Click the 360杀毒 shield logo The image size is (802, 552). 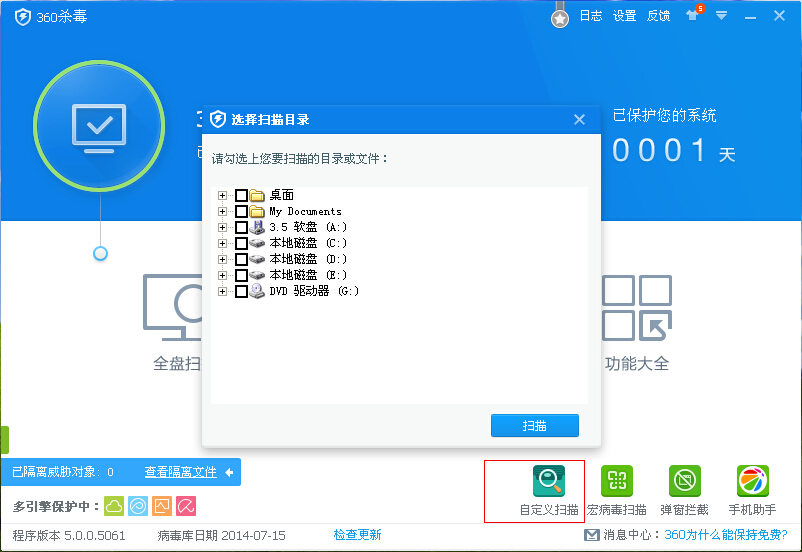click(x=23, y=17)
